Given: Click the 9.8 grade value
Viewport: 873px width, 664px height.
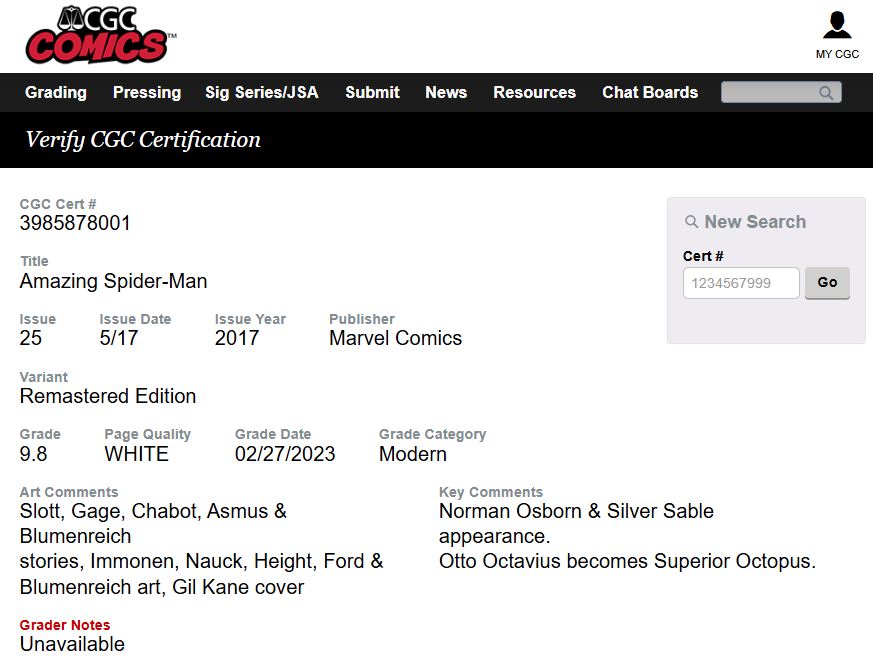Looking at the screenshot, I should point(34,454).
